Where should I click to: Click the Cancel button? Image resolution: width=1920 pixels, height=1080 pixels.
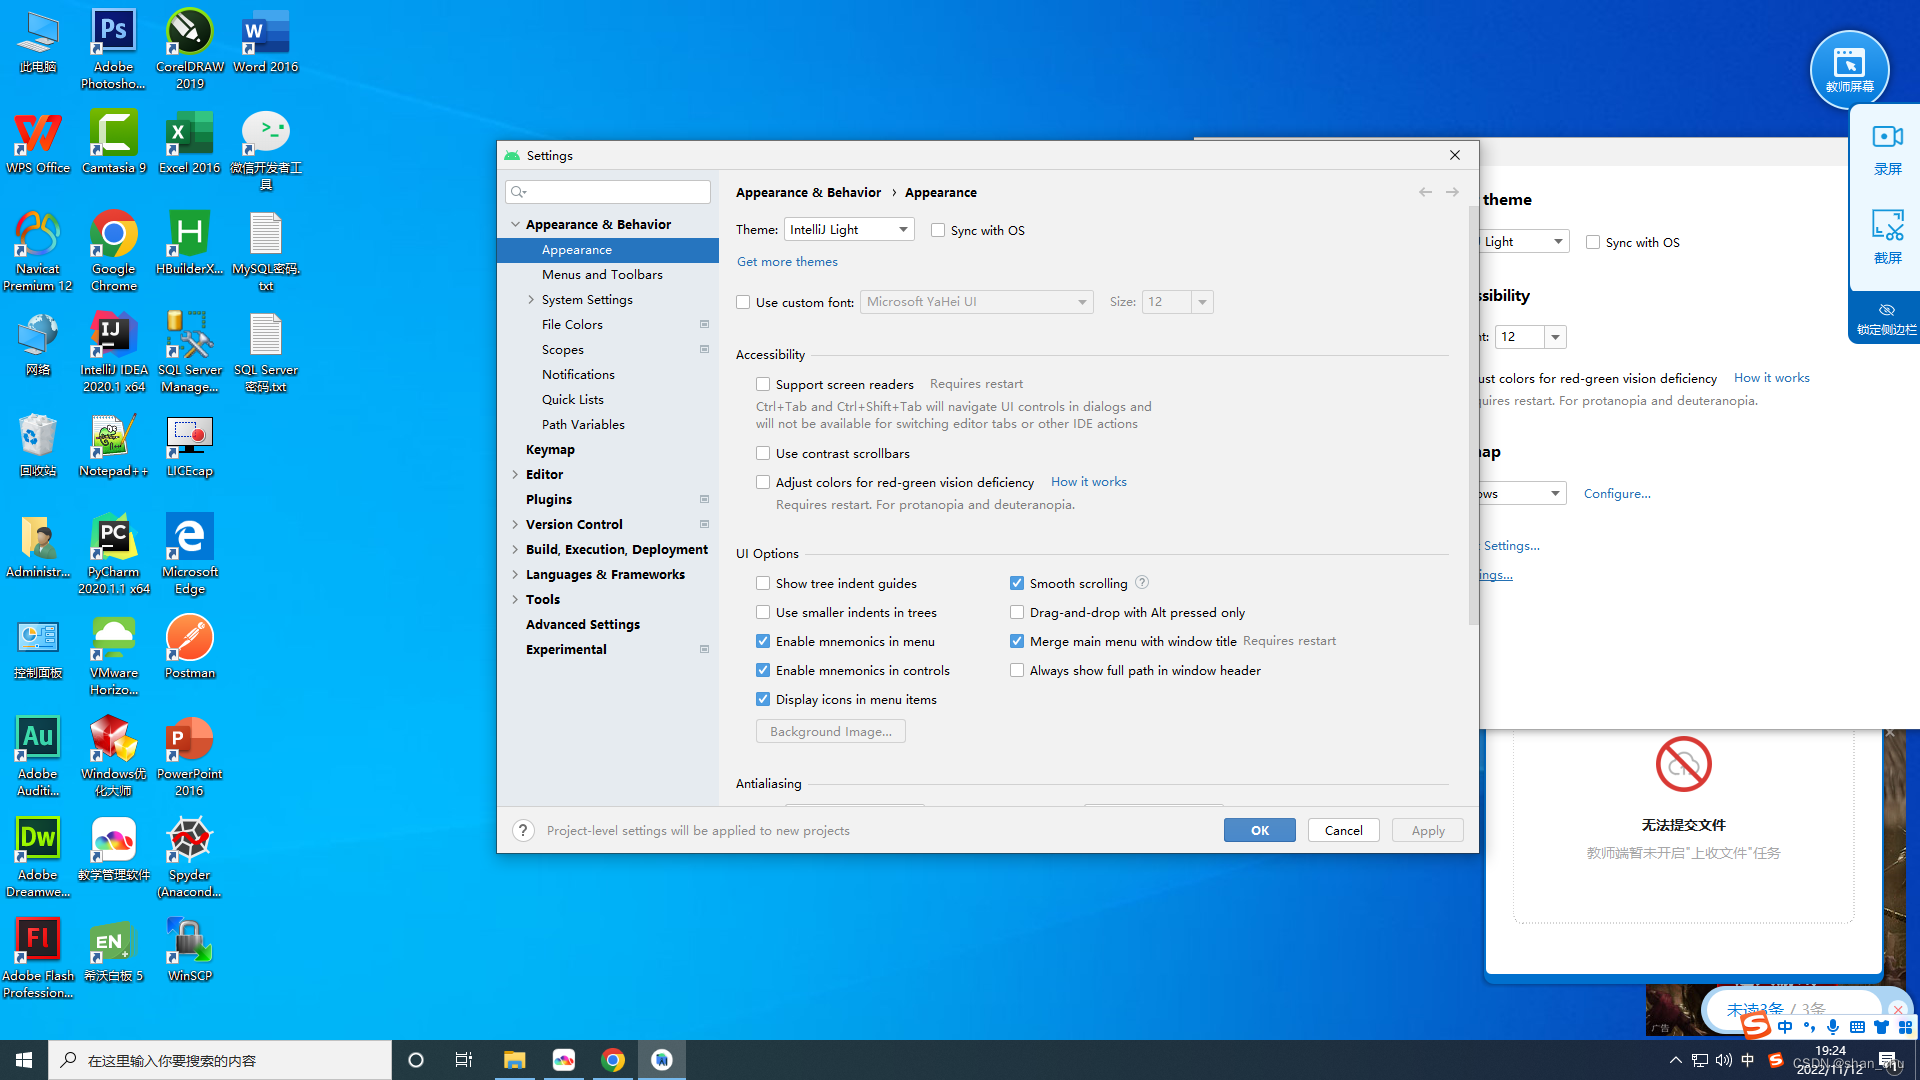click(x=1343, y=830)
